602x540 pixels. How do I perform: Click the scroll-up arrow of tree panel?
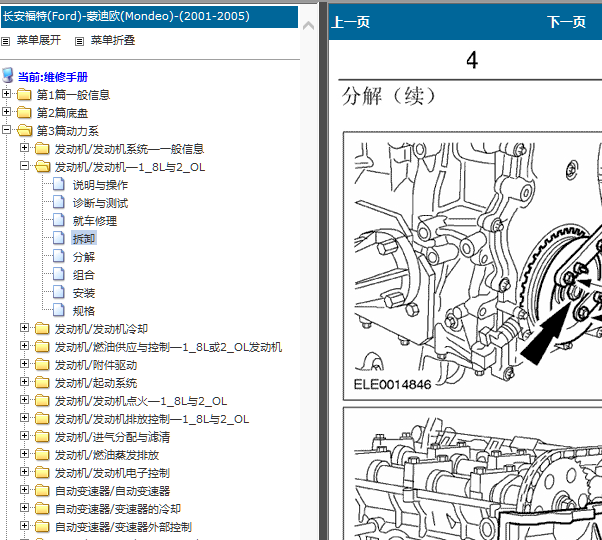pyautogui.click(x=308, y=26)
